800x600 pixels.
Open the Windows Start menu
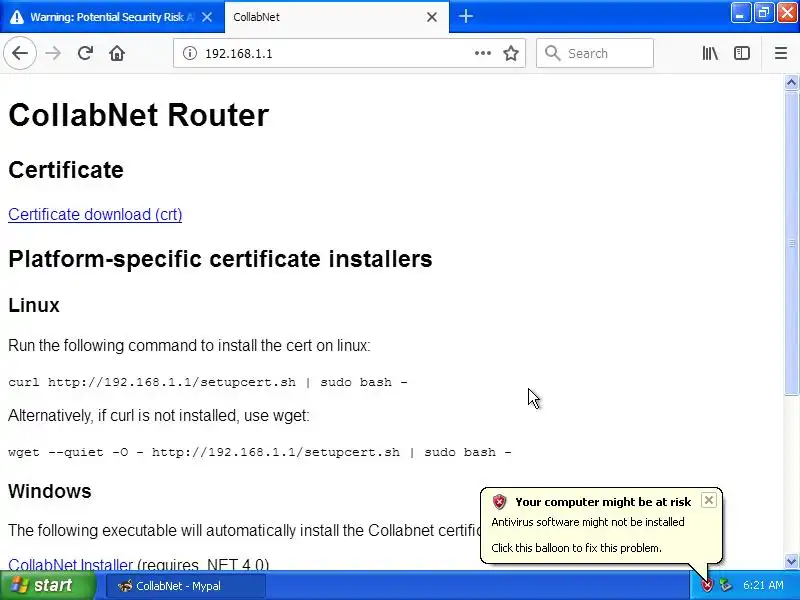coord(48,585)
